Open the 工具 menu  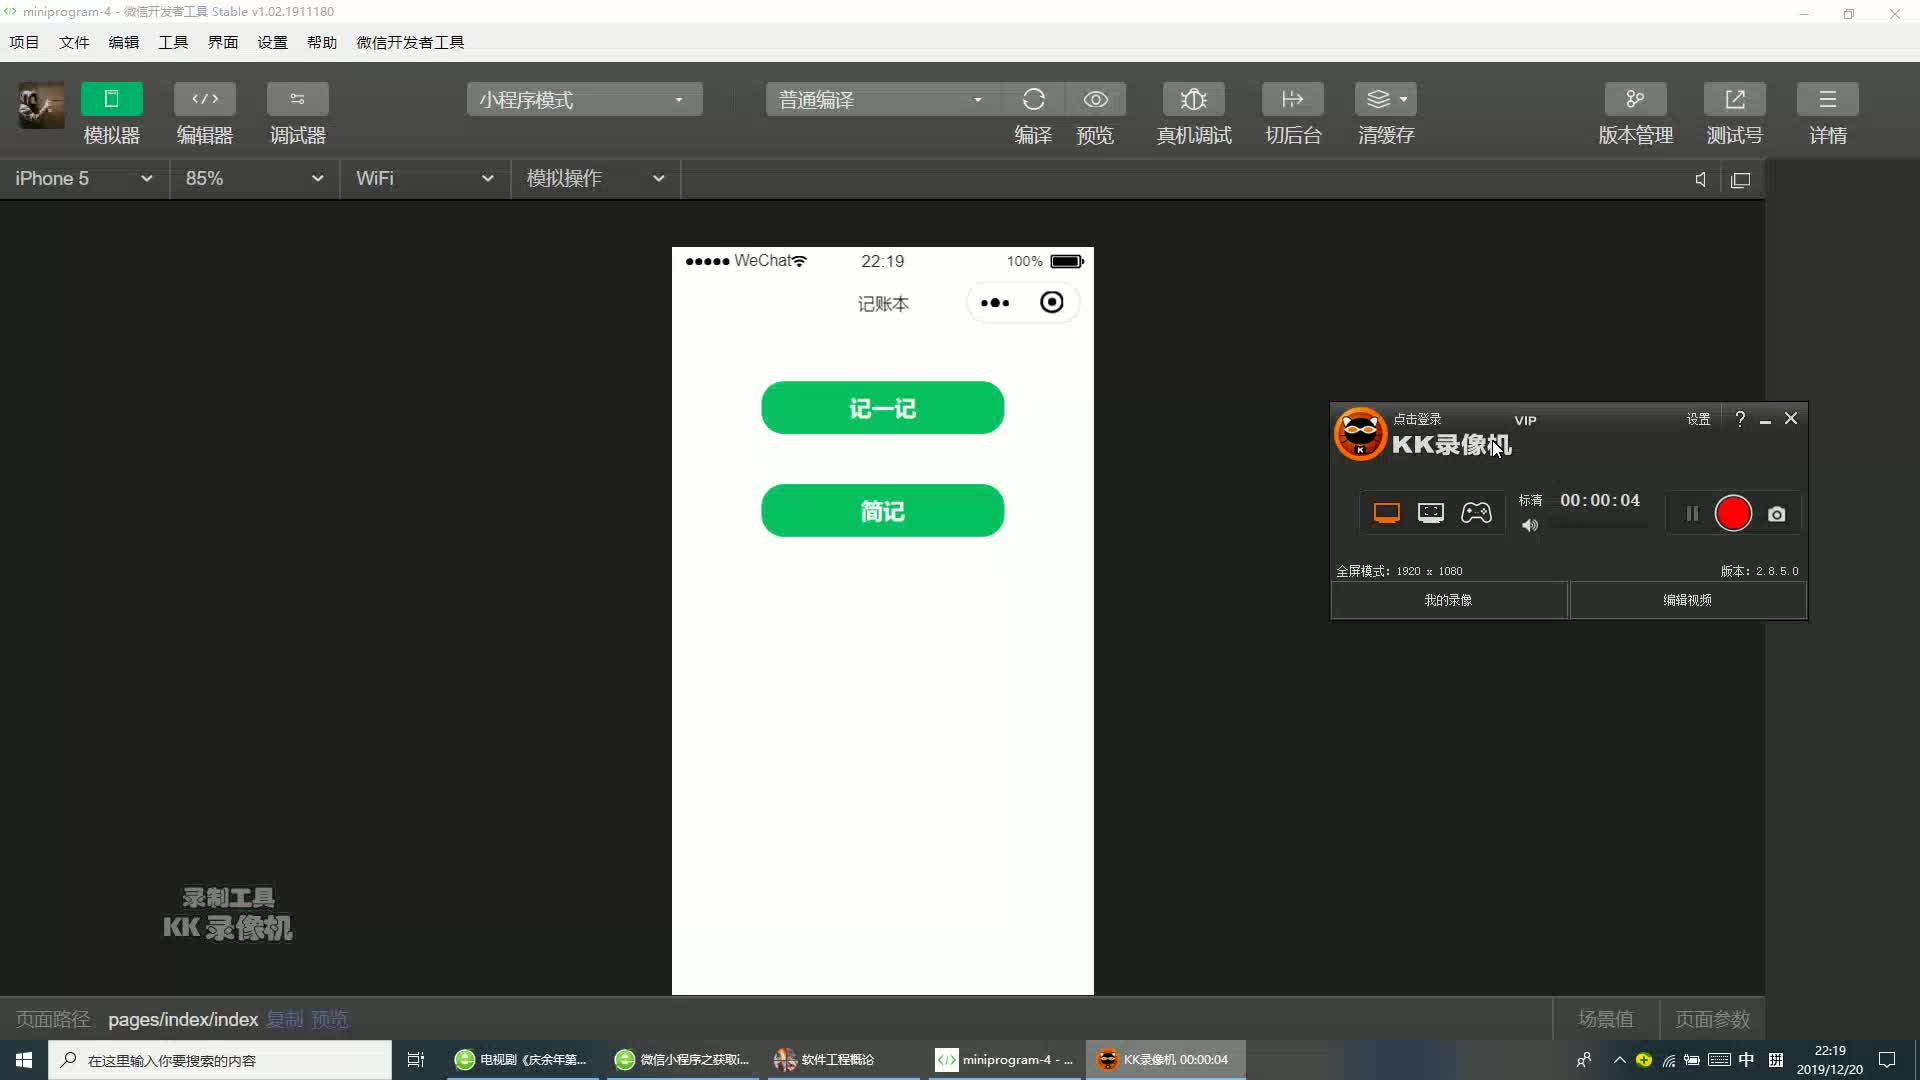coord(172,42)
